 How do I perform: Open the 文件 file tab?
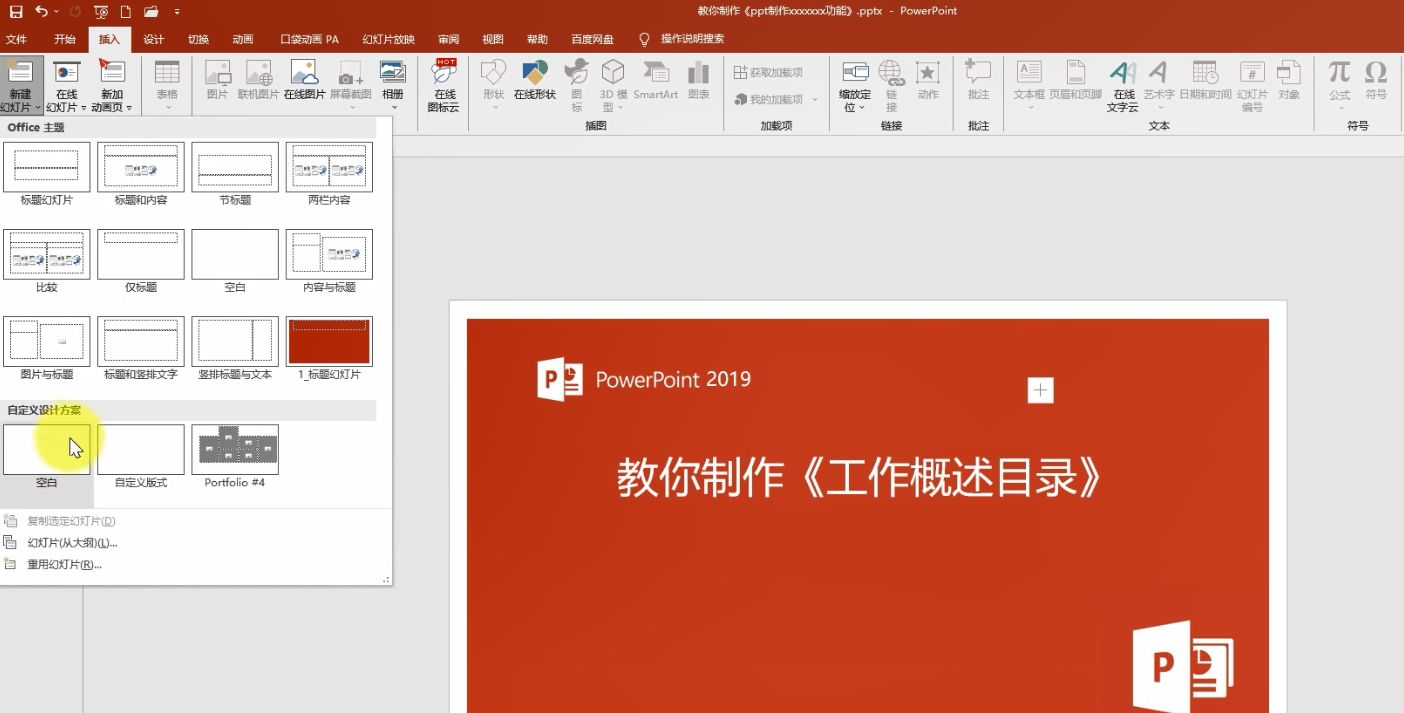click(x=16, y=39)
